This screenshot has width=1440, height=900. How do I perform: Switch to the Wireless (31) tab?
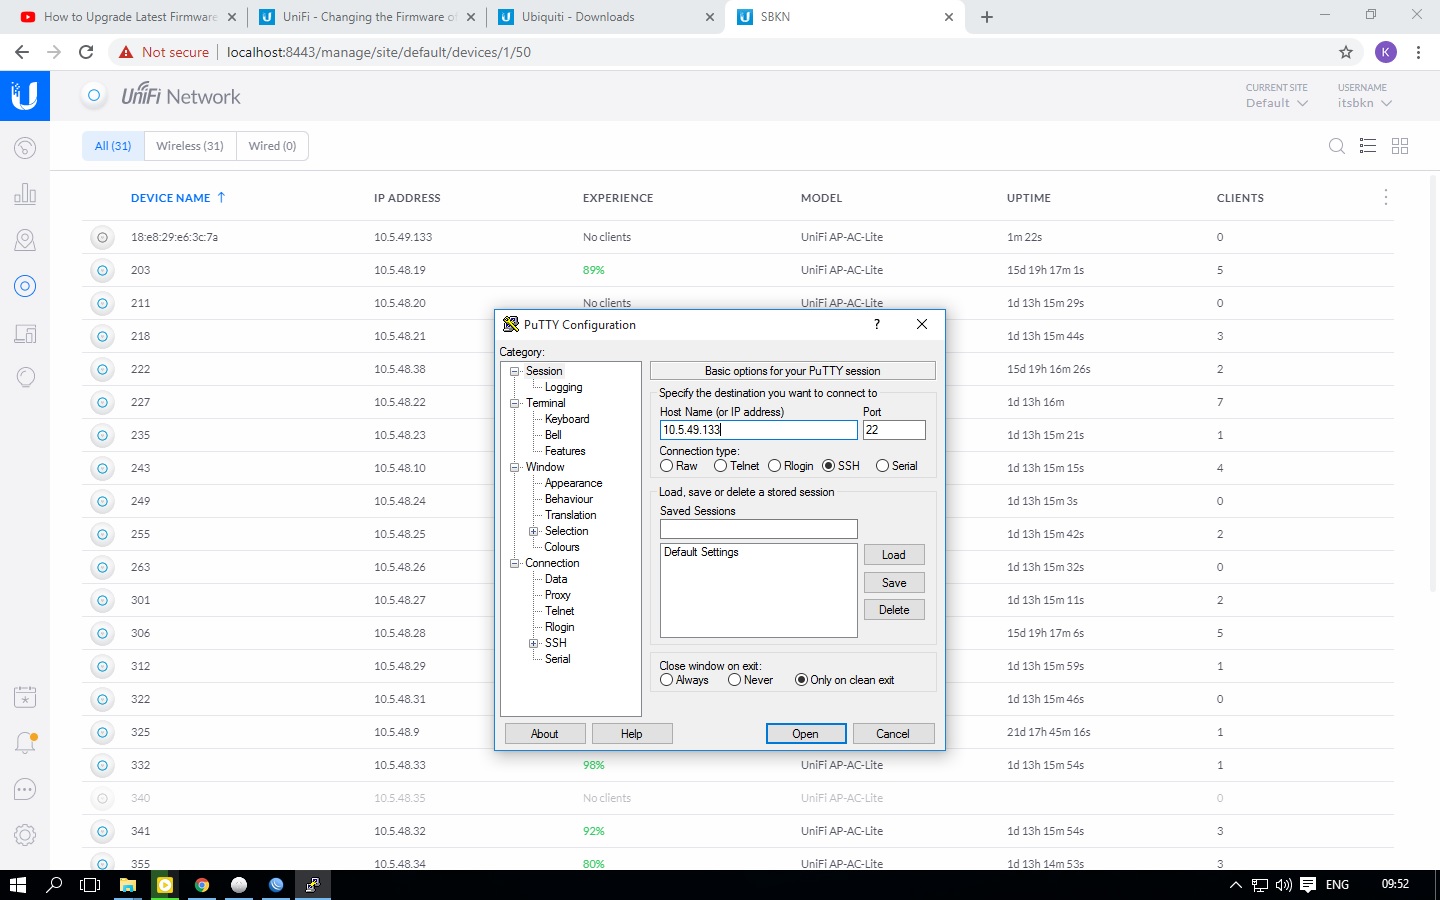pos(190,146)
